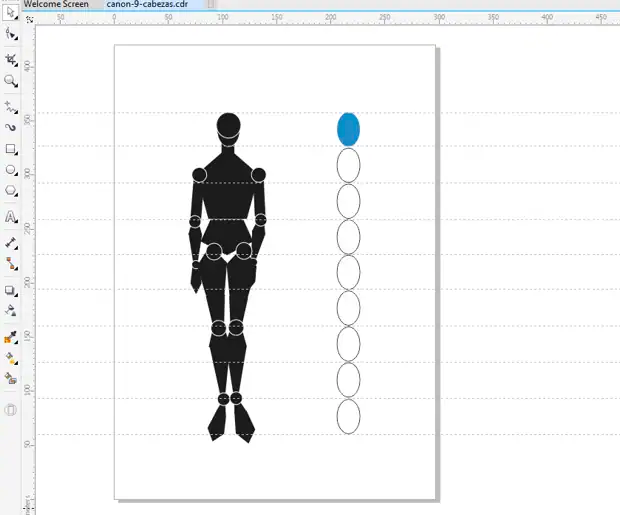Choose the Parallel Dimension tool
Viewport: 620px width, 515px height.
[x=11, y=242]
